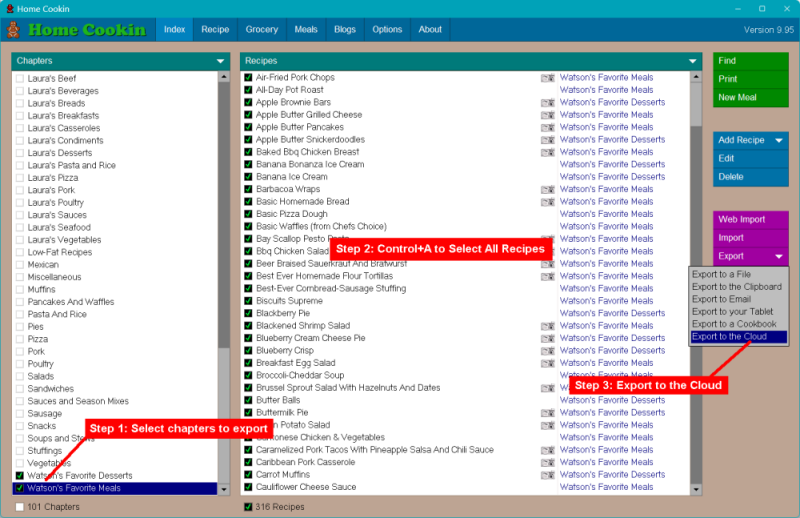800x518 pixels.
Task: Click the Web Import button
Action: click(751, 219)
